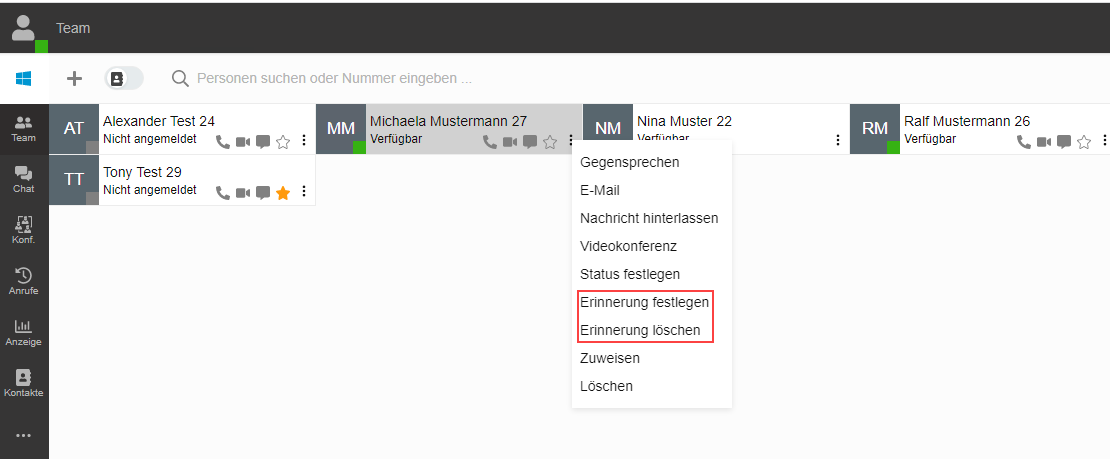The height and width of the screenshot is (459, 1110).
Task: Choose E-Mail from the context menu
Action: [x=600, y=191]
